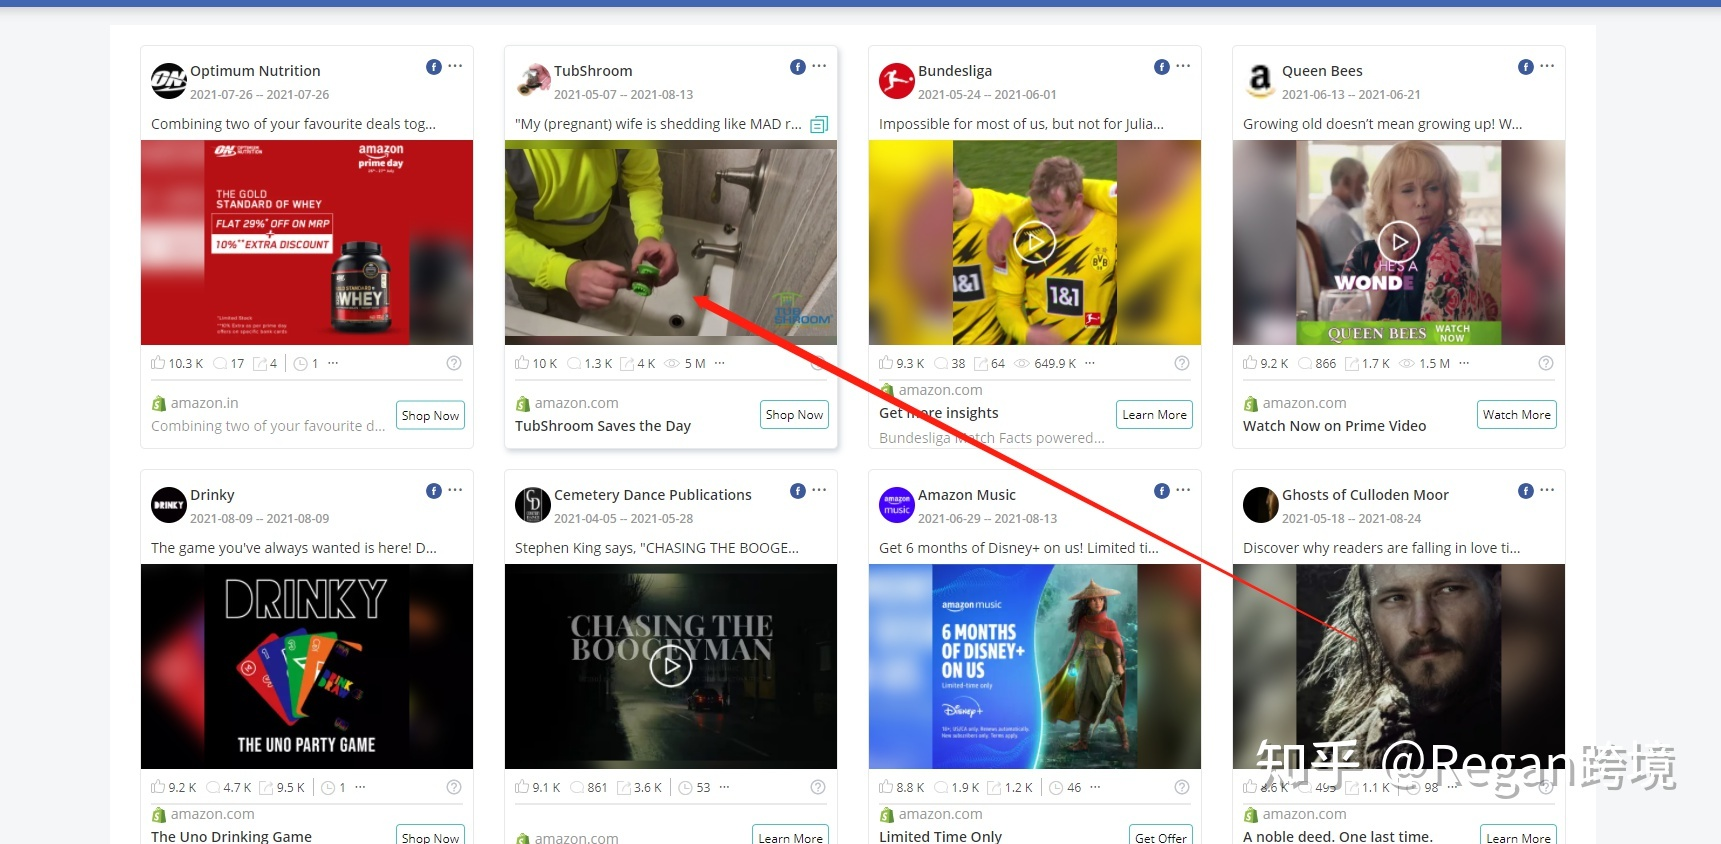Click the Facebook icon on the Optimum Nutrition card
1721x844 pixels.
tap(434, 67)
